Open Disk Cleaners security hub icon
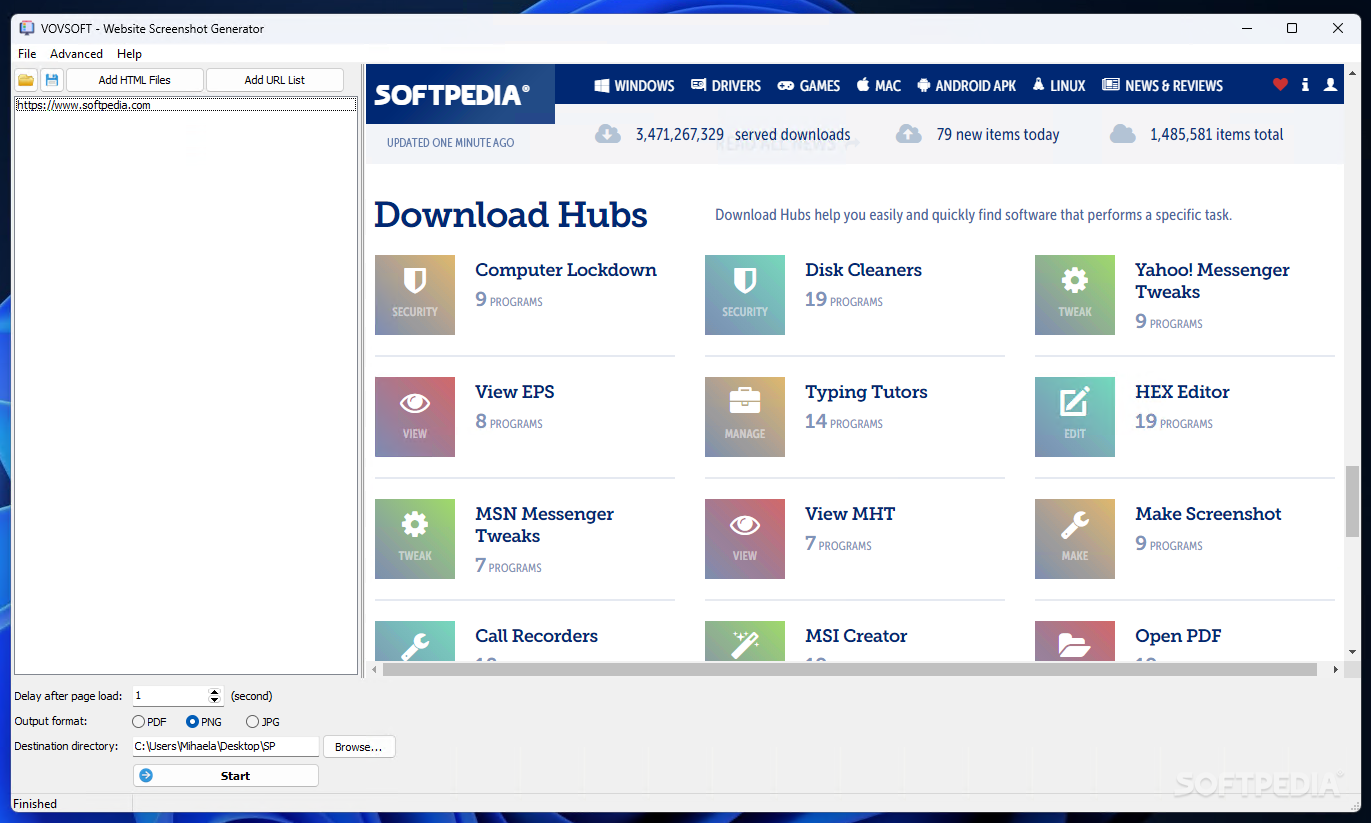The image size is (1371, 823). [x=745, y=295]
